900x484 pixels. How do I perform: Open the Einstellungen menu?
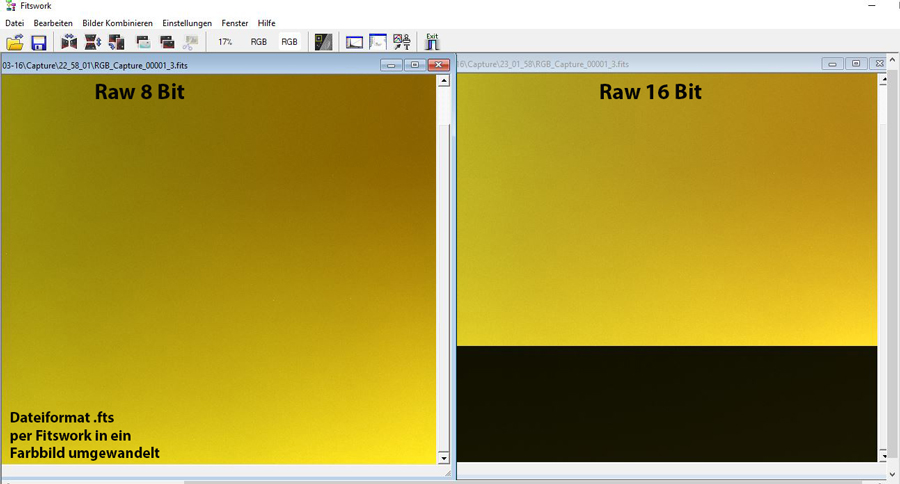click(x=187, y=23)
